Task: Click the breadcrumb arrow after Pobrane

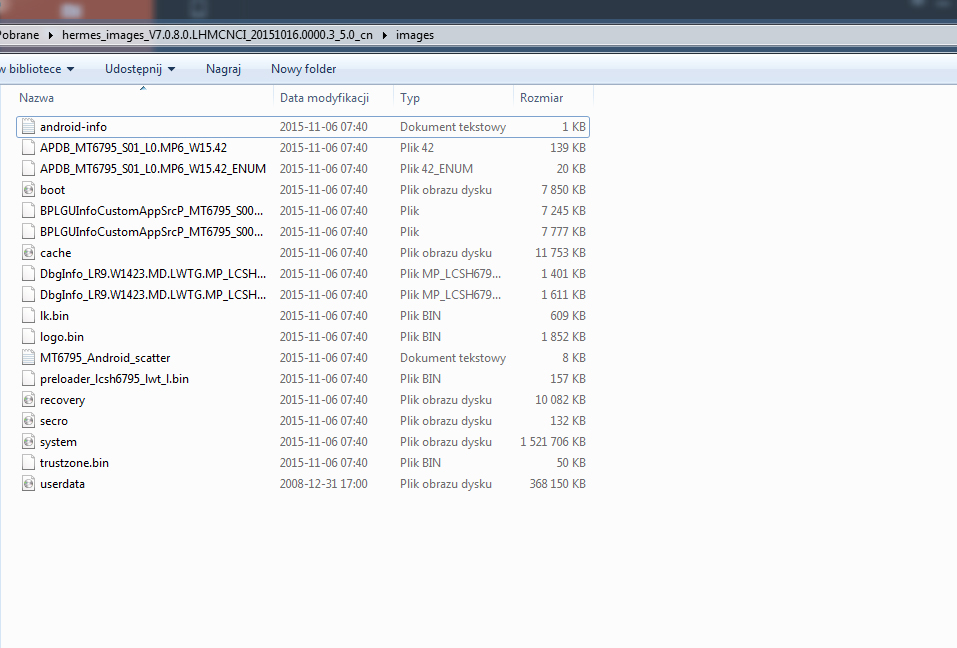Action: [x=50, y=35]
